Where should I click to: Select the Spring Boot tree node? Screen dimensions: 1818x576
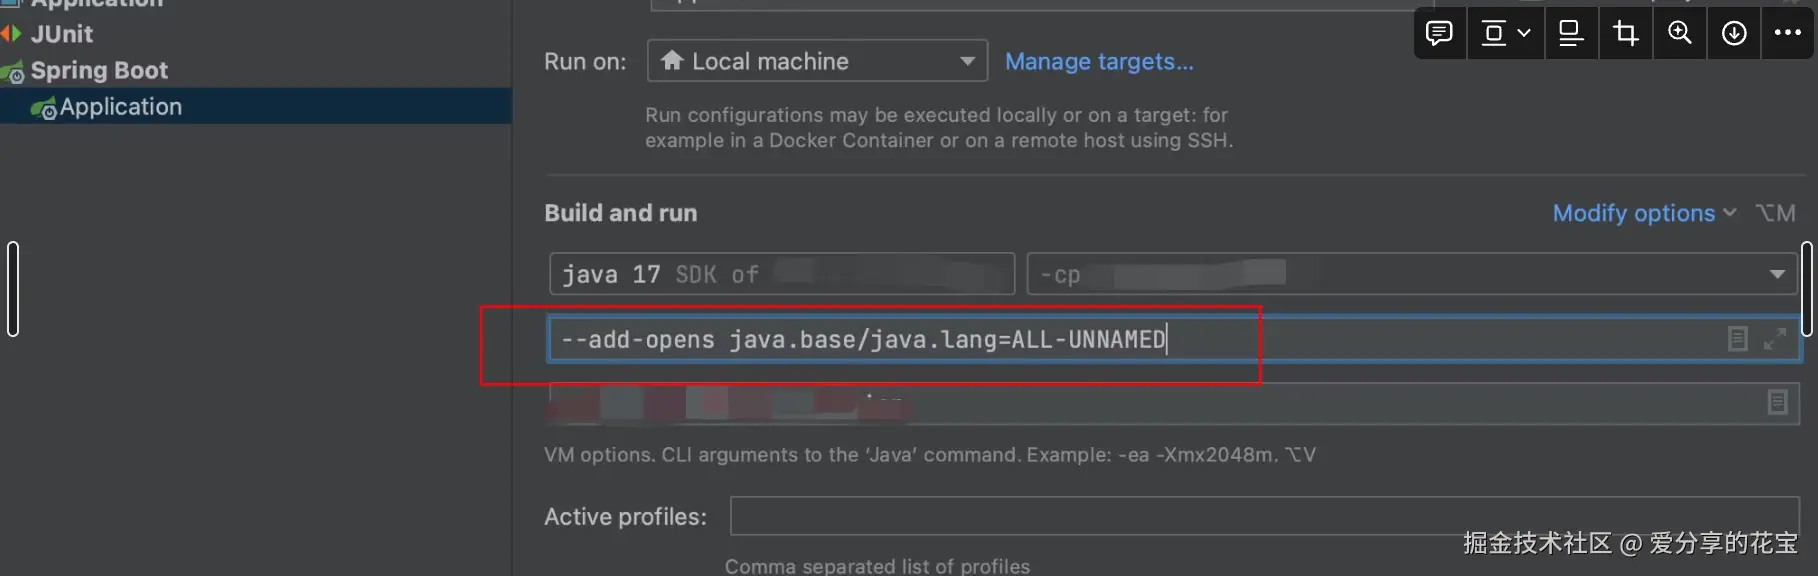(99, 70)
